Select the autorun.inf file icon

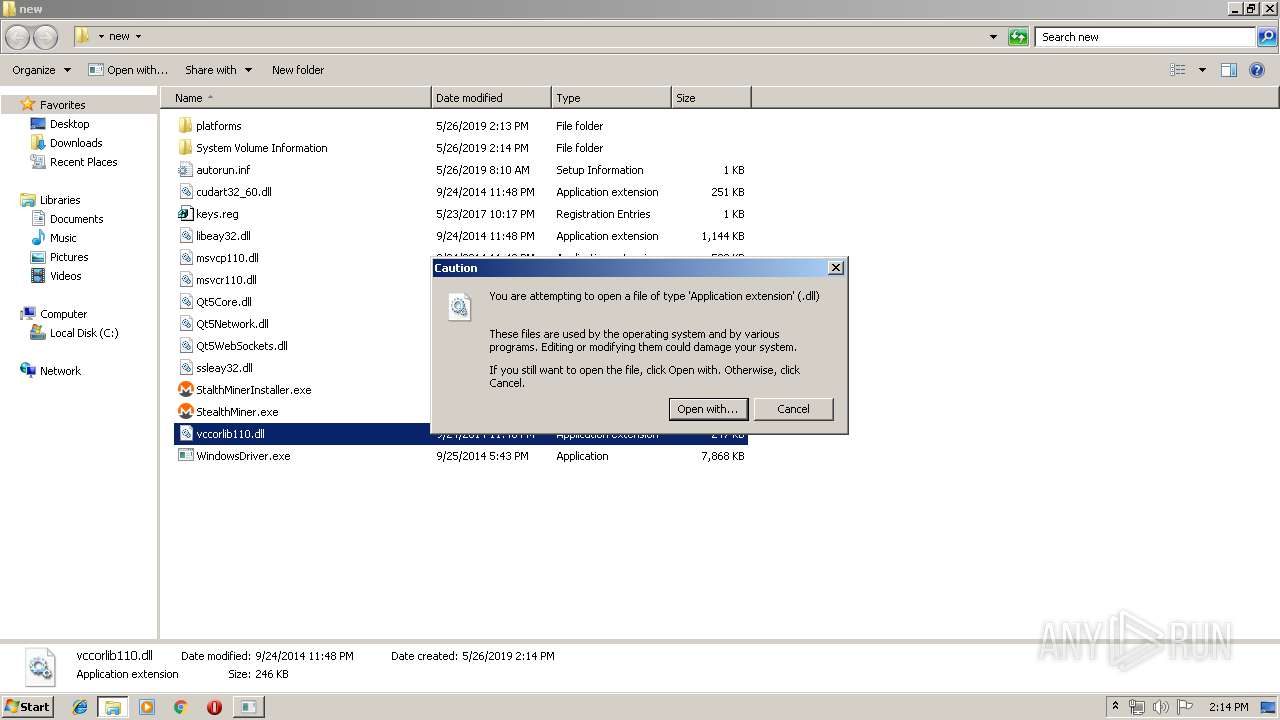(x=185, y=170)
